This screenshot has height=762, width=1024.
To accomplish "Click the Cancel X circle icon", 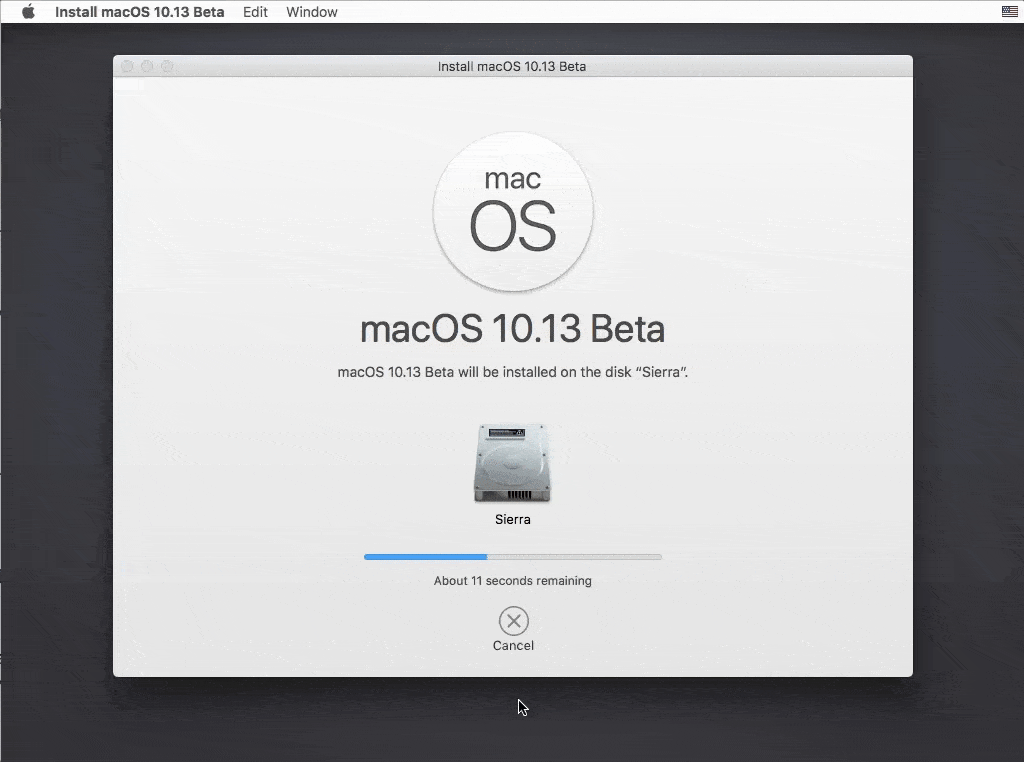I will [513, 621].
